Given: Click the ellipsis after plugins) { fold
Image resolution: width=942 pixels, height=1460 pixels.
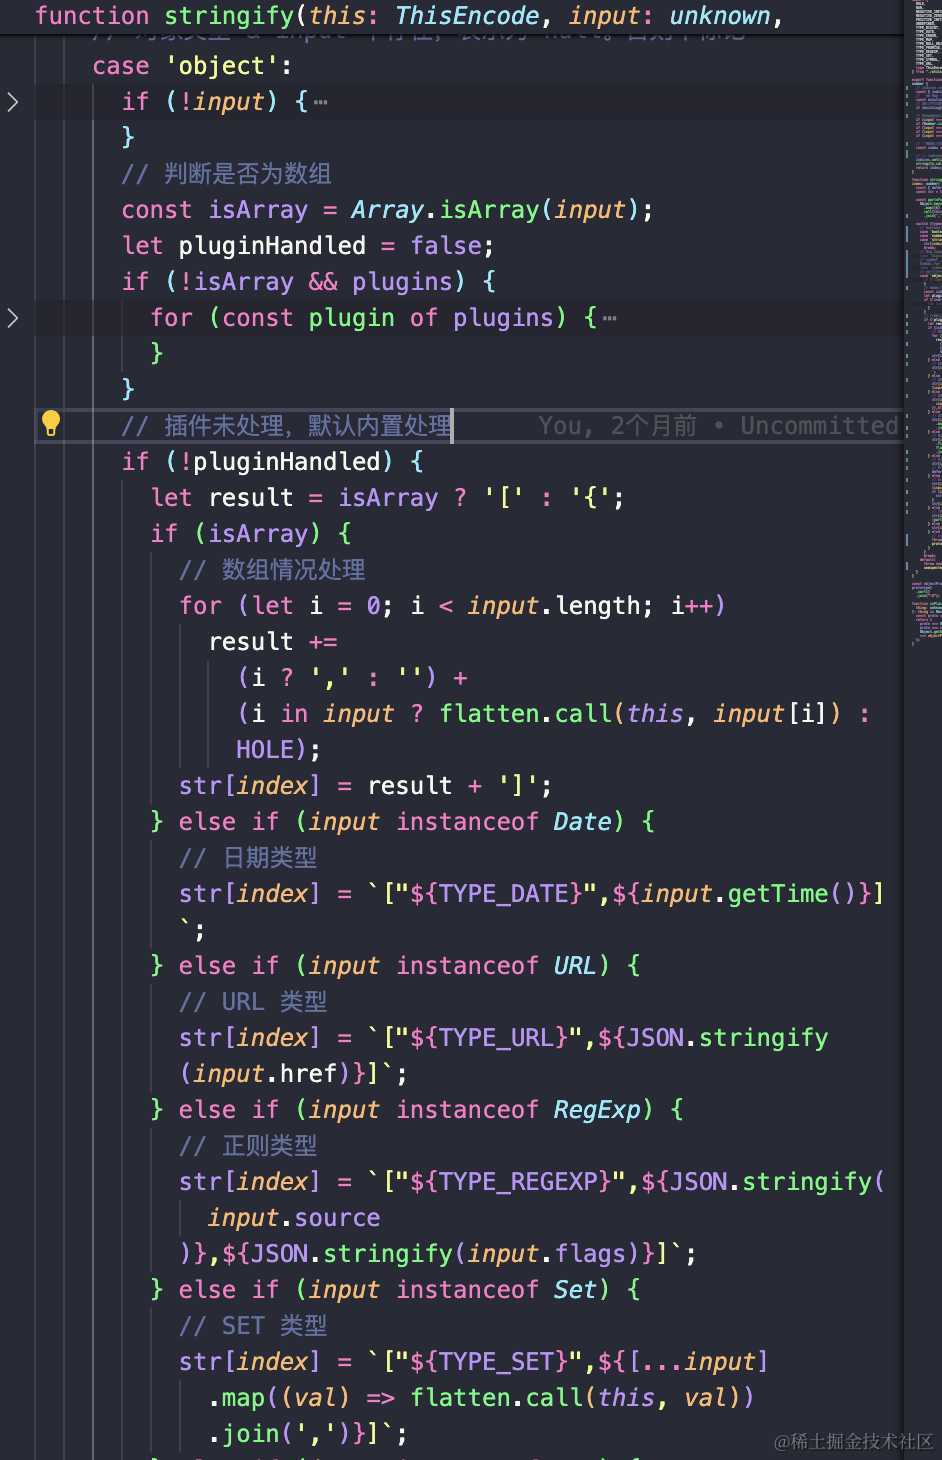Looking at the screenshot, I should point(610,318).
